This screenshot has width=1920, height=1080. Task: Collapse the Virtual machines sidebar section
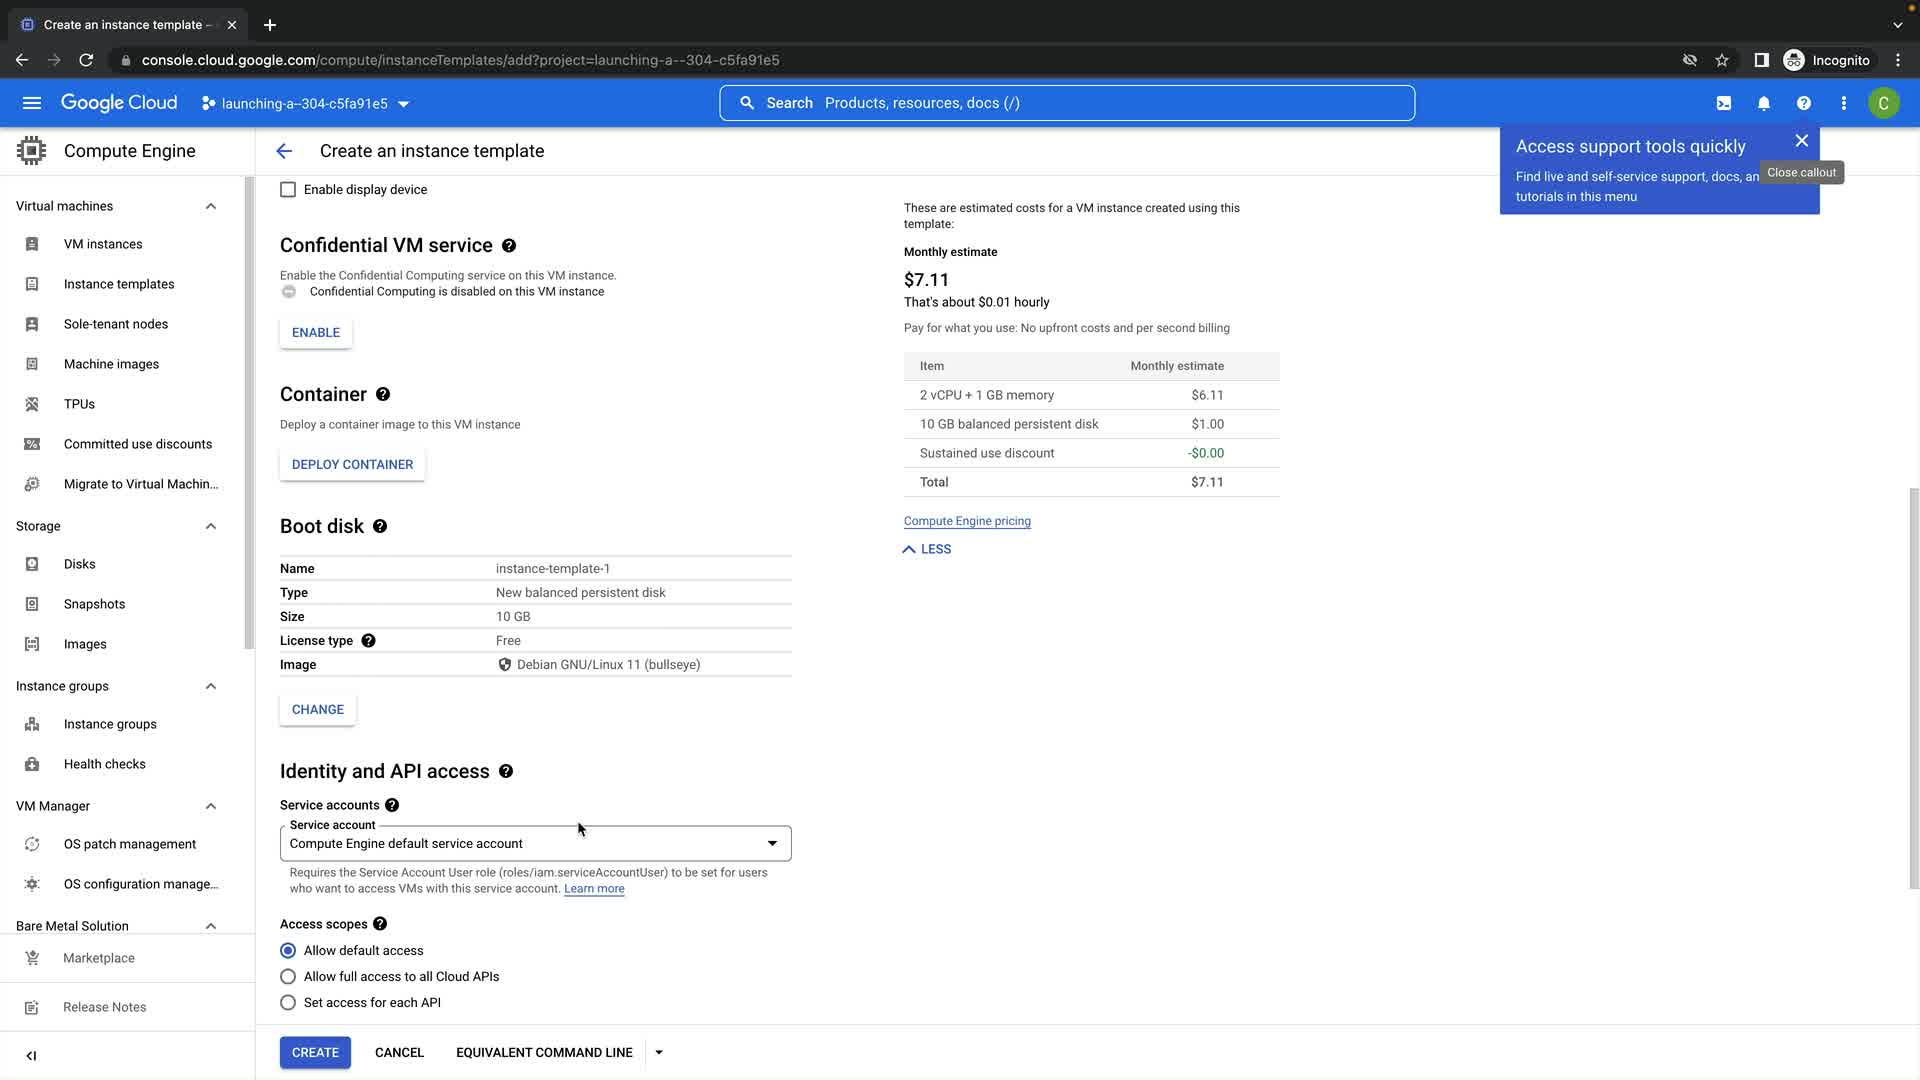[211, 206]
